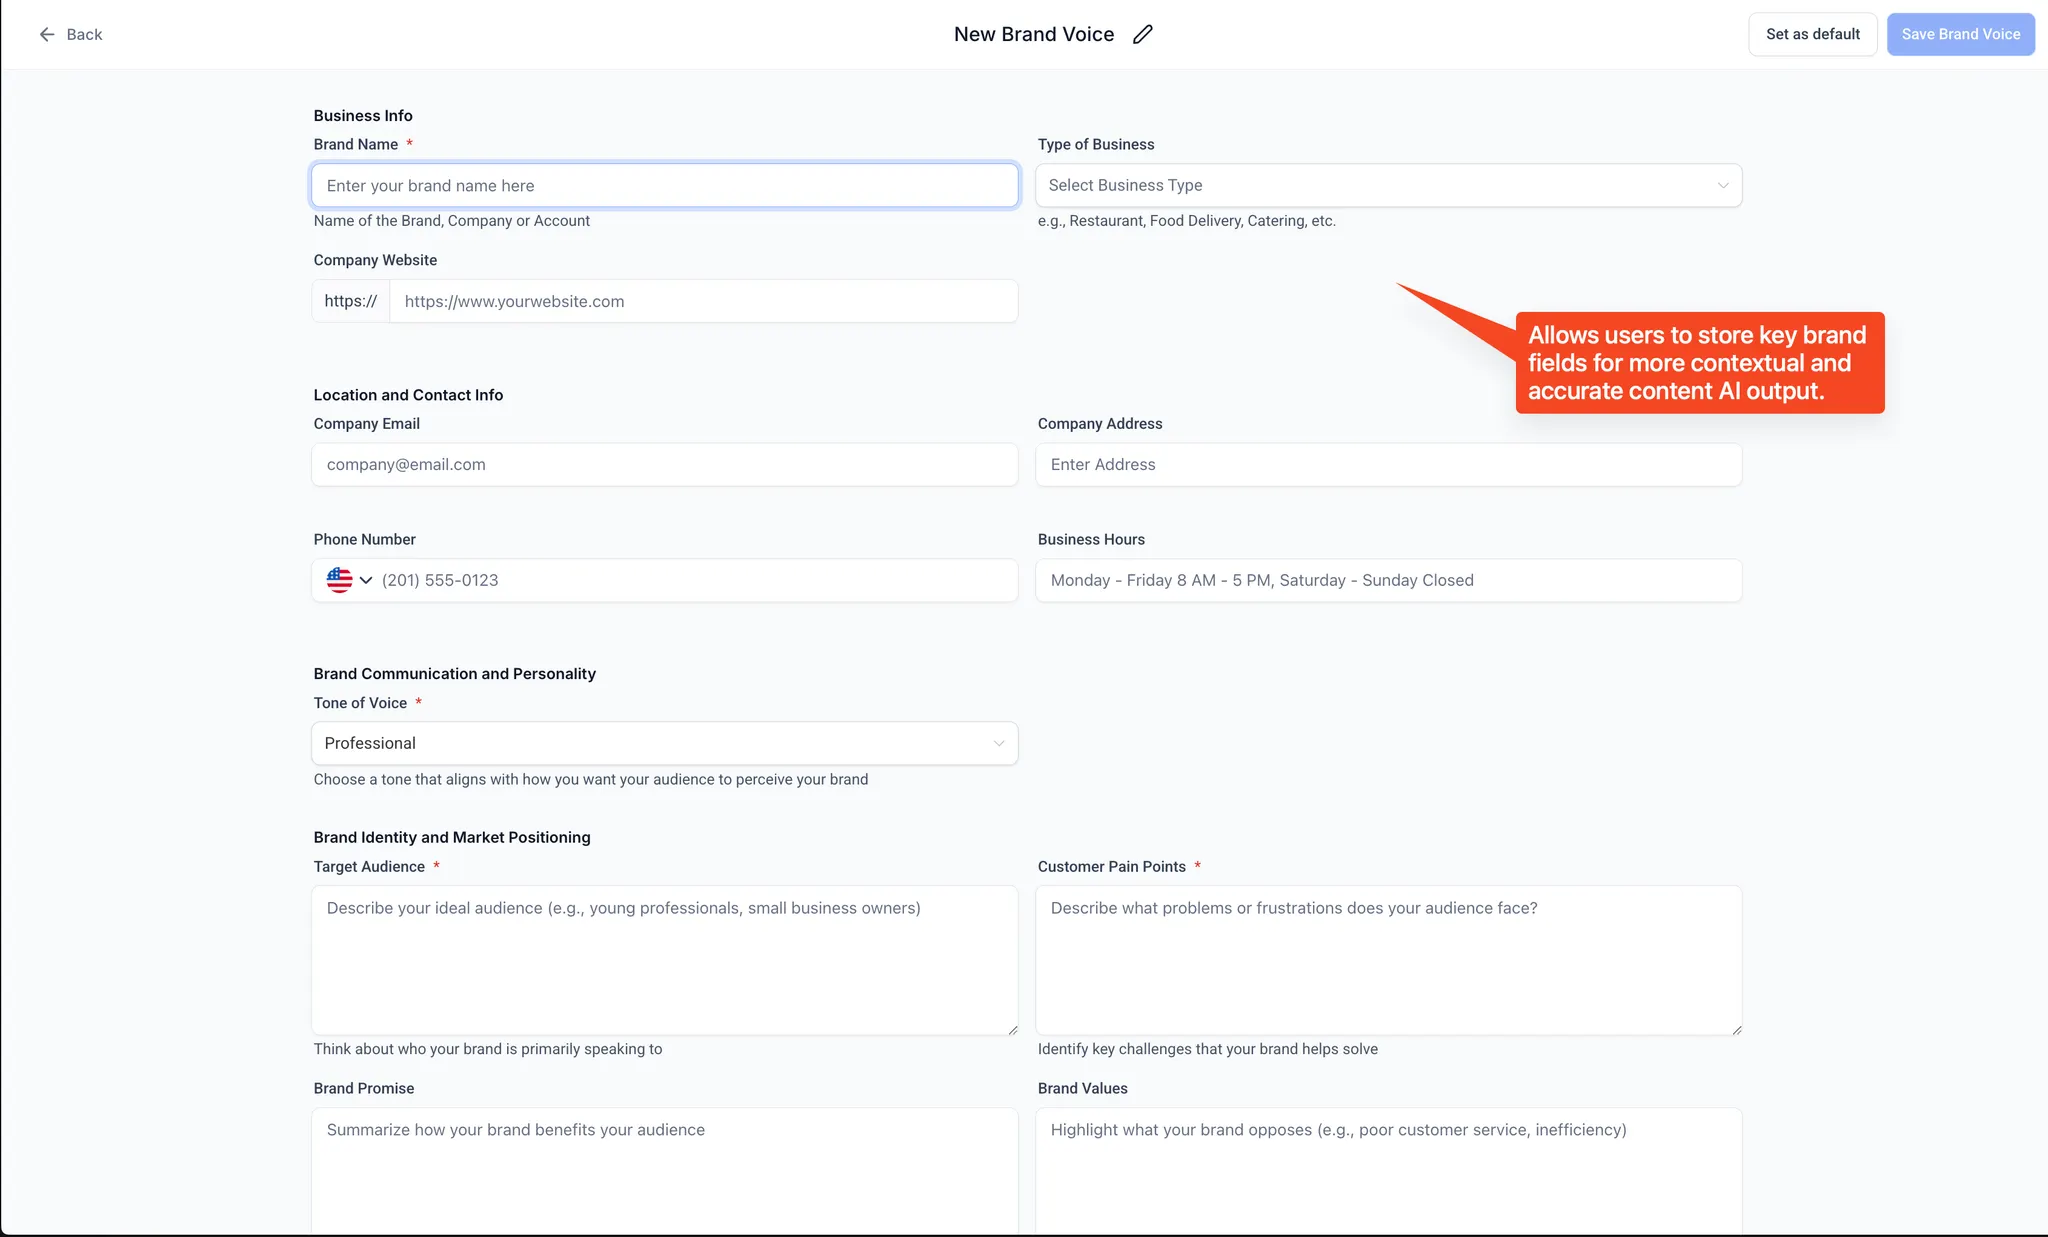Click the Company Address input

(1388, 464)
